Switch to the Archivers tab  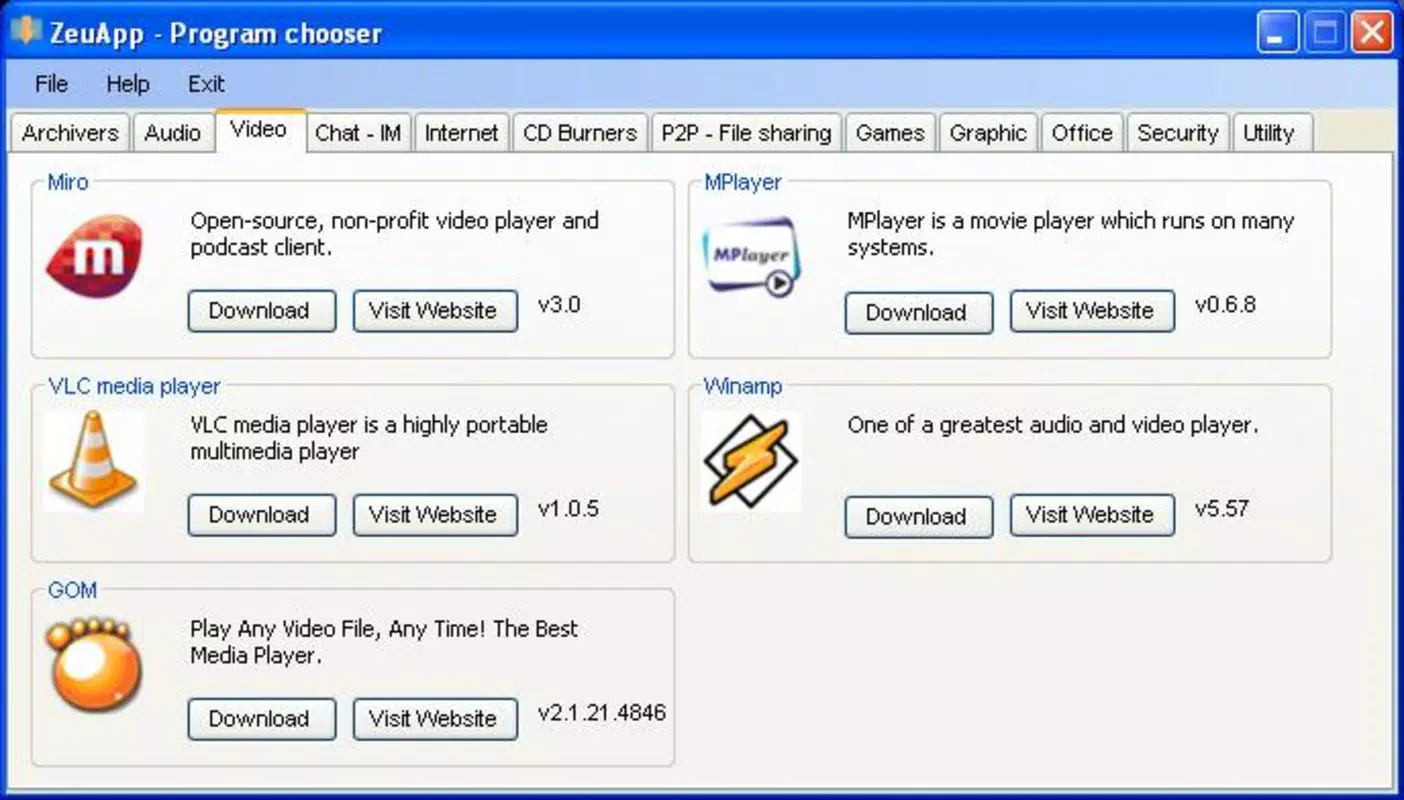pos(70,133)
